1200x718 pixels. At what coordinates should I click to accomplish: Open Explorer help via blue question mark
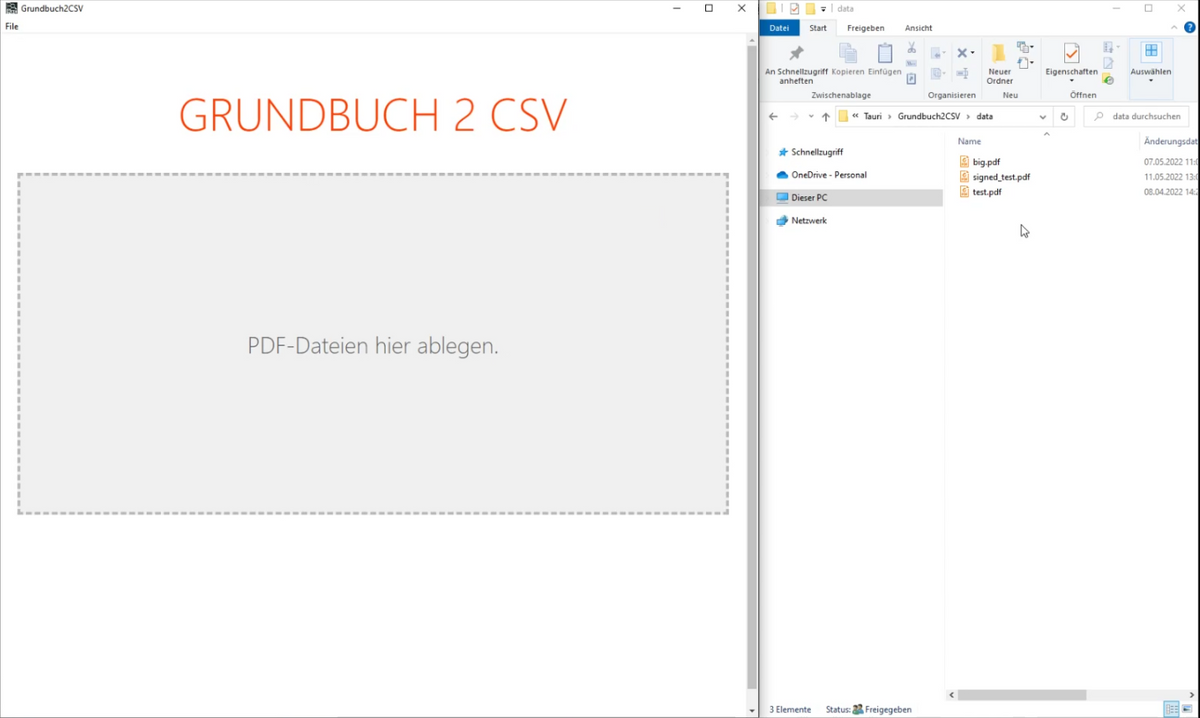point(1190,28)
